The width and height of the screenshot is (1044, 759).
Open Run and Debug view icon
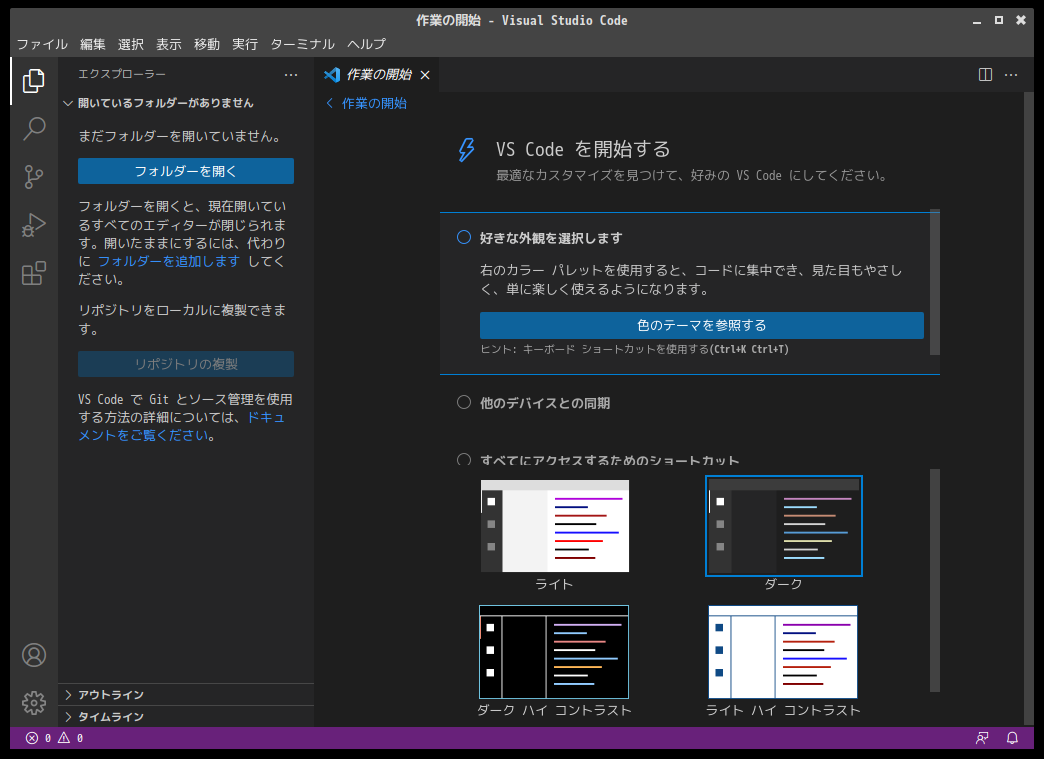point(33,225)
